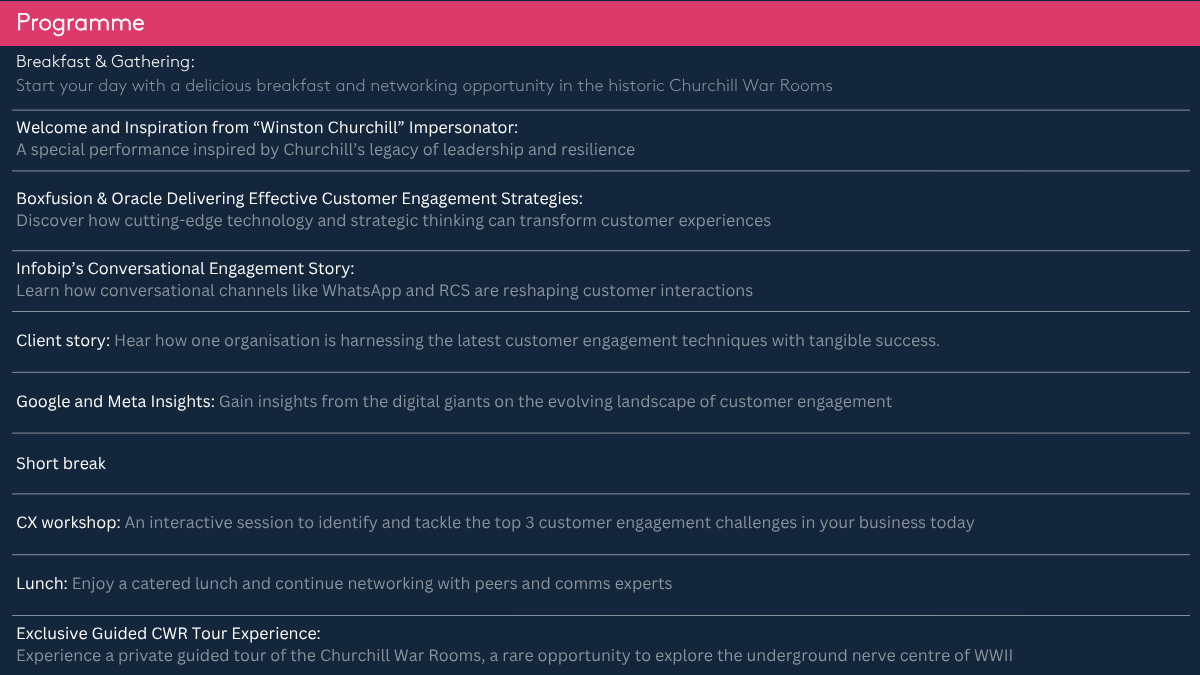The image size is (1200, 675).
Task: Click the Client story description about tangible success
Action: click(526, 341)
